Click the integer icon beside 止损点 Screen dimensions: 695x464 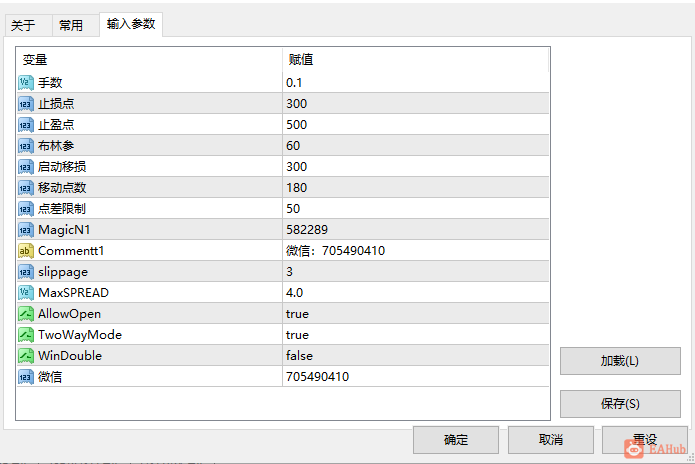click(x=26, y=104)
